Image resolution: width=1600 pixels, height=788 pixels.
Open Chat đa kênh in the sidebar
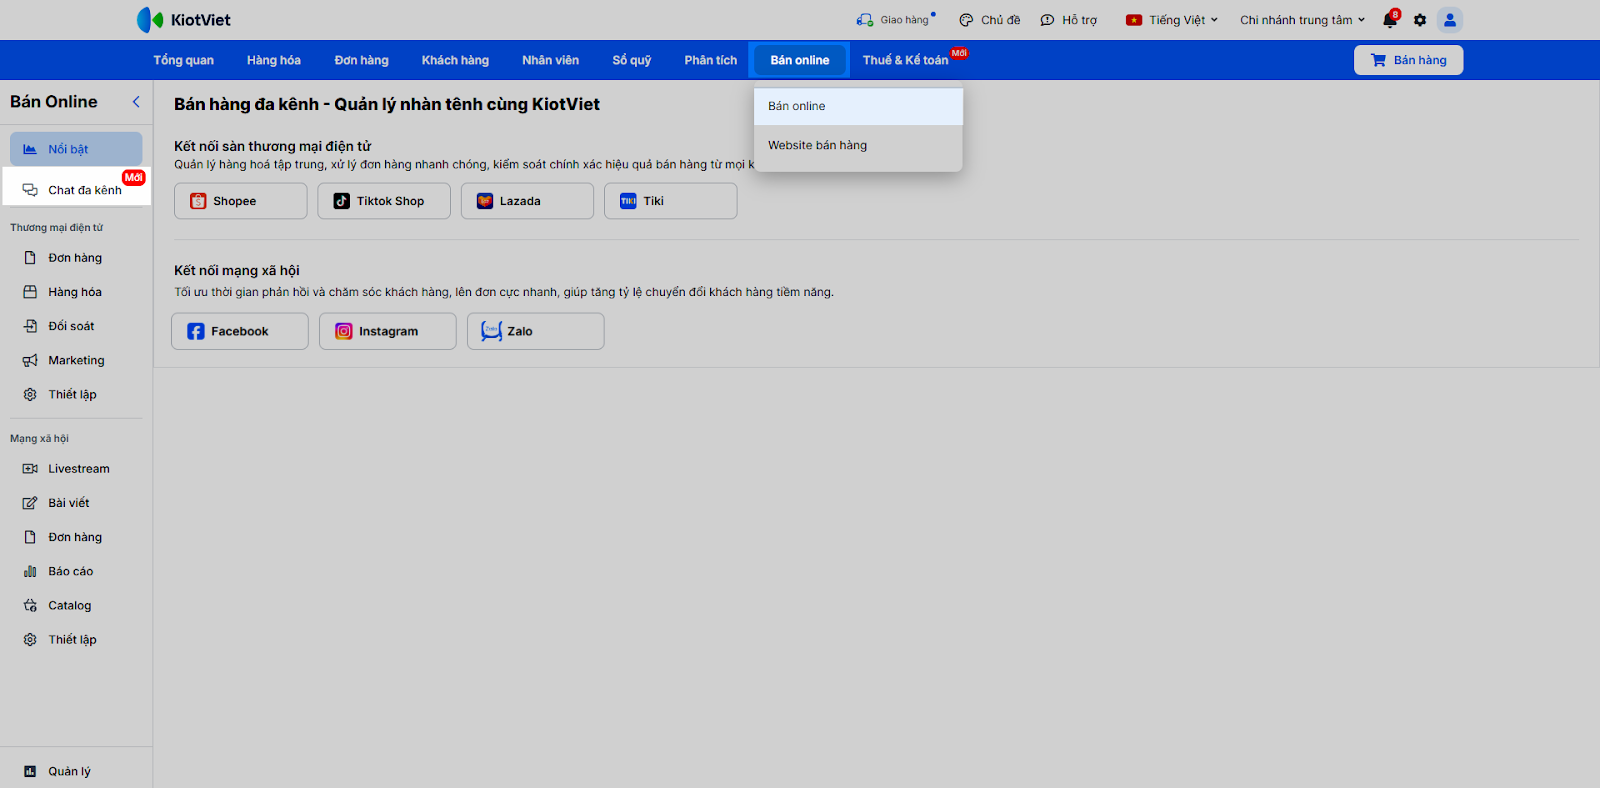(77, 190)
